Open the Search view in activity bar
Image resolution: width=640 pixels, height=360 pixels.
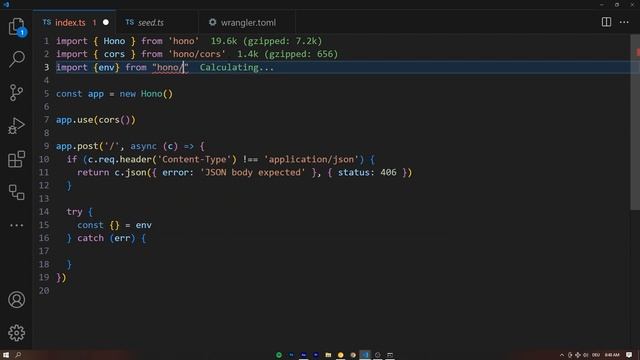point(16,59)
